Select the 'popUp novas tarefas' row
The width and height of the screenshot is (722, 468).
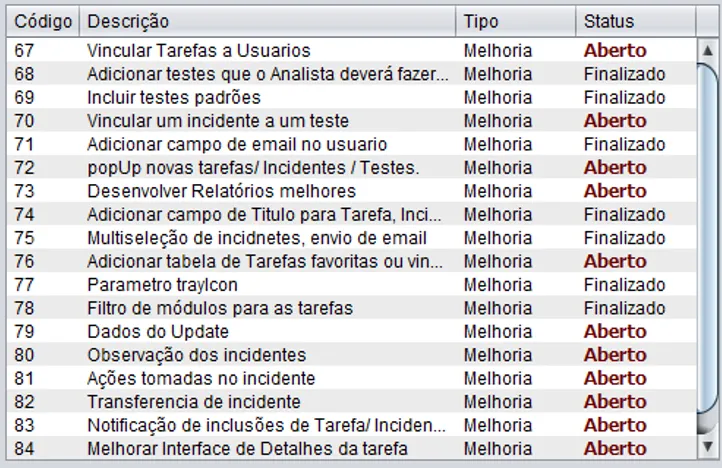252,167
